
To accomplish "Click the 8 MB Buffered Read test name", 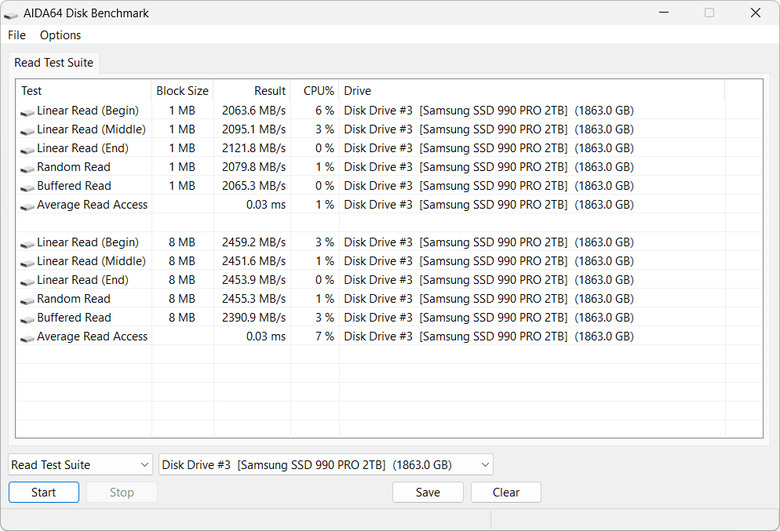I will [74, 318].
